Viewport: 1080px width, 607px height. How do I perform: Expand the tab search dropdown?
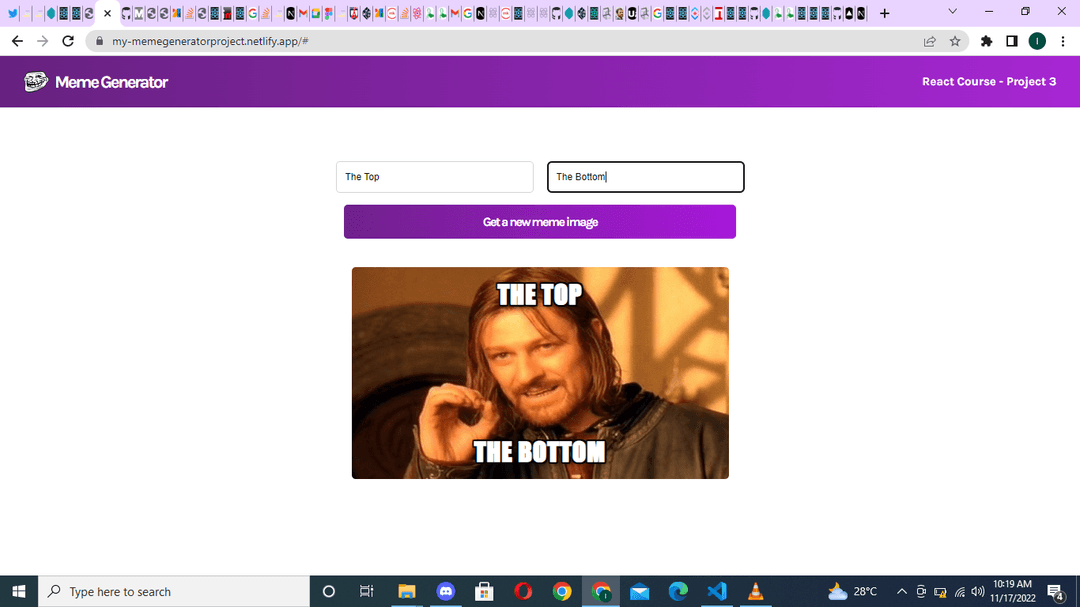coord(953,12)
